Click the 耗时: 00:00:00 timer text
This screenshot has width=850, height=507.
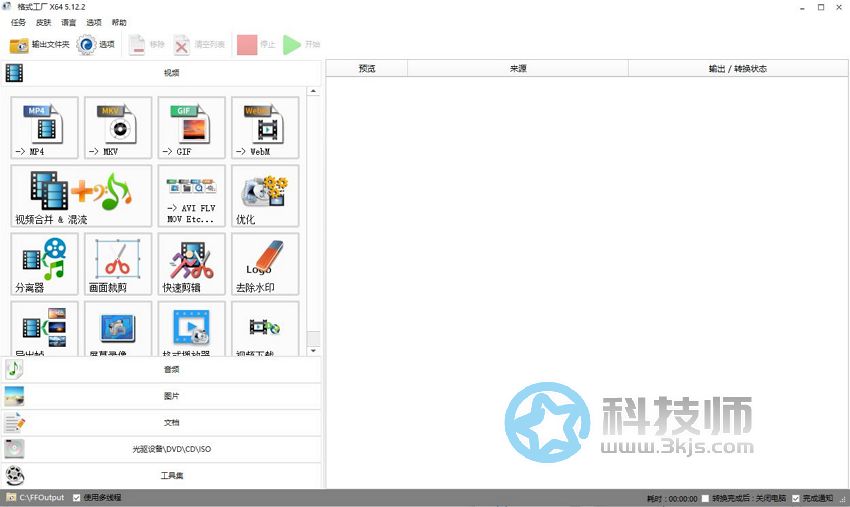pos(672,498)
